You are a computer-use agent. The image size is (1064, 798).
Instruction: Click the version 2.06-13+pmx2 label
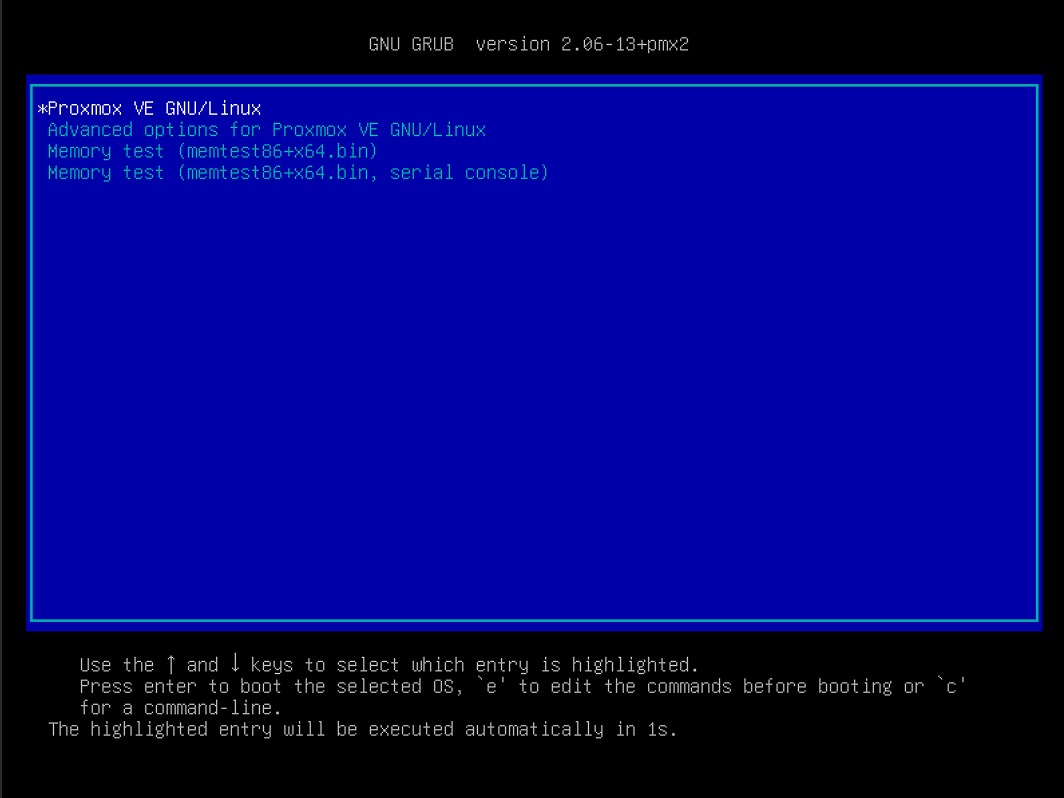click(x=582, y=45)
